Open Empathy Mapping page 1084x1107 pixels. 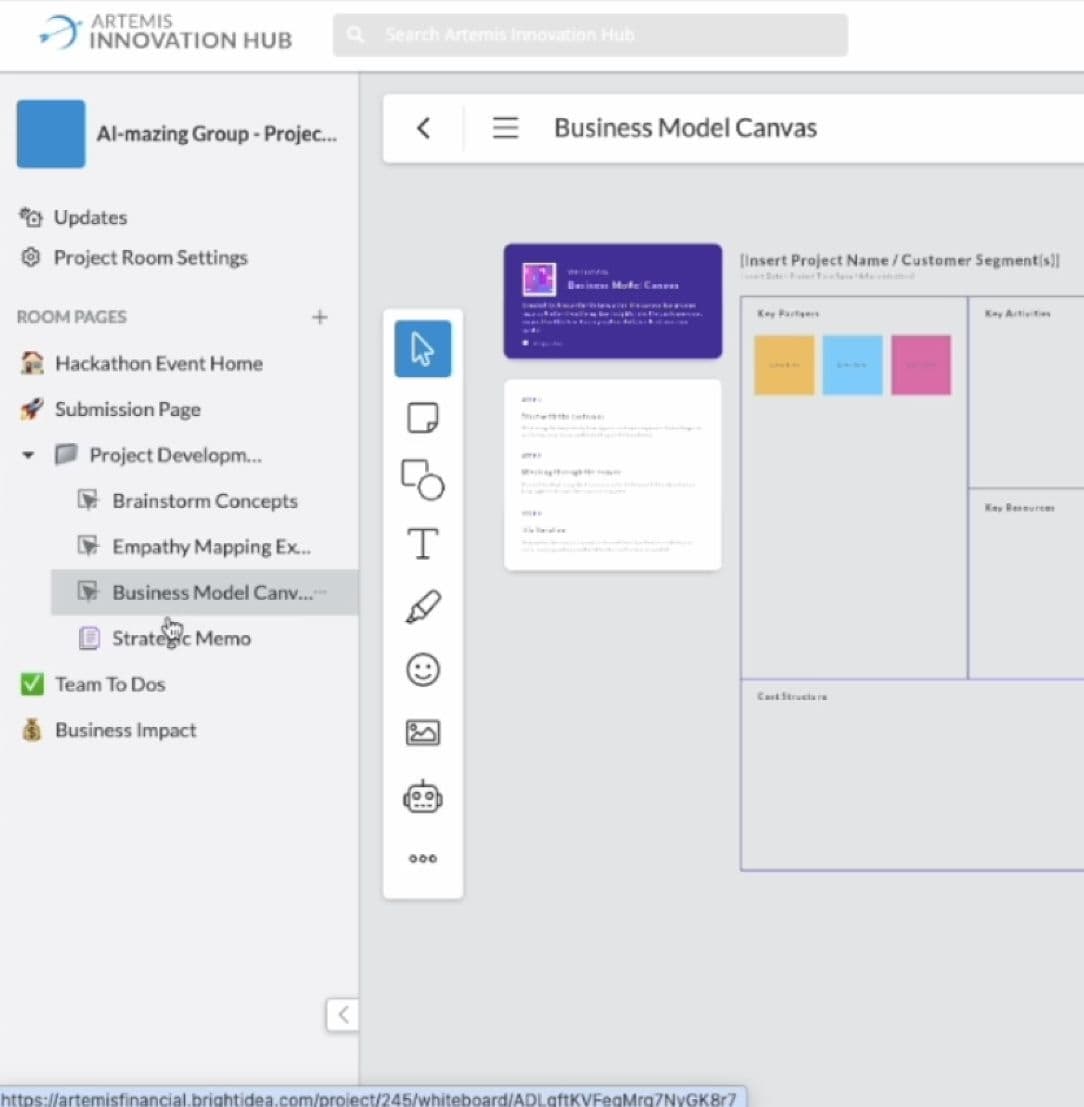pos(211,546)
